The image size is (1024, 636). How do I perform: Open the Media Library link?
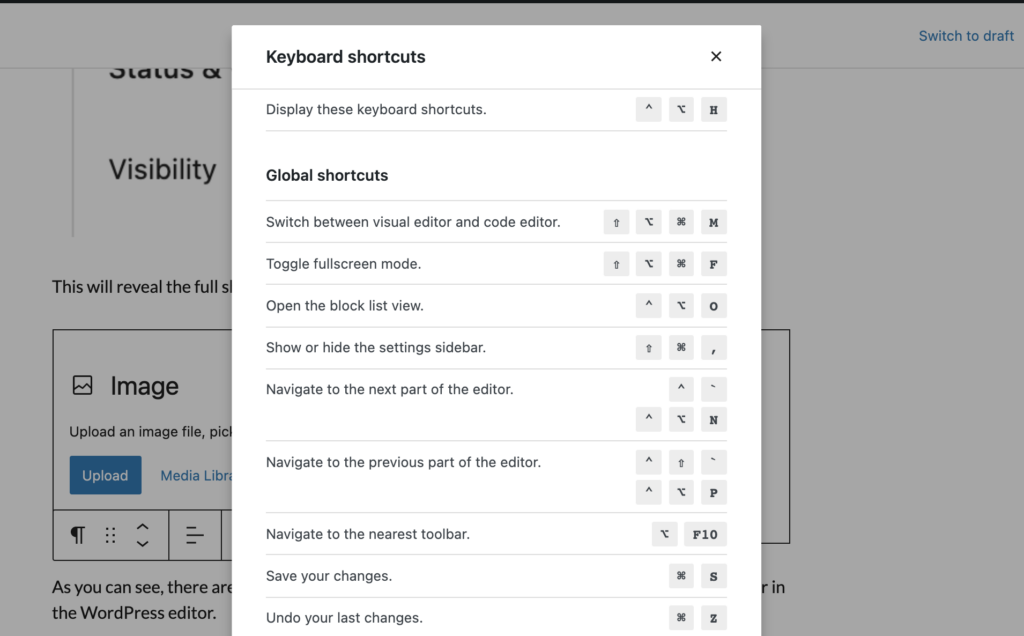196,475
